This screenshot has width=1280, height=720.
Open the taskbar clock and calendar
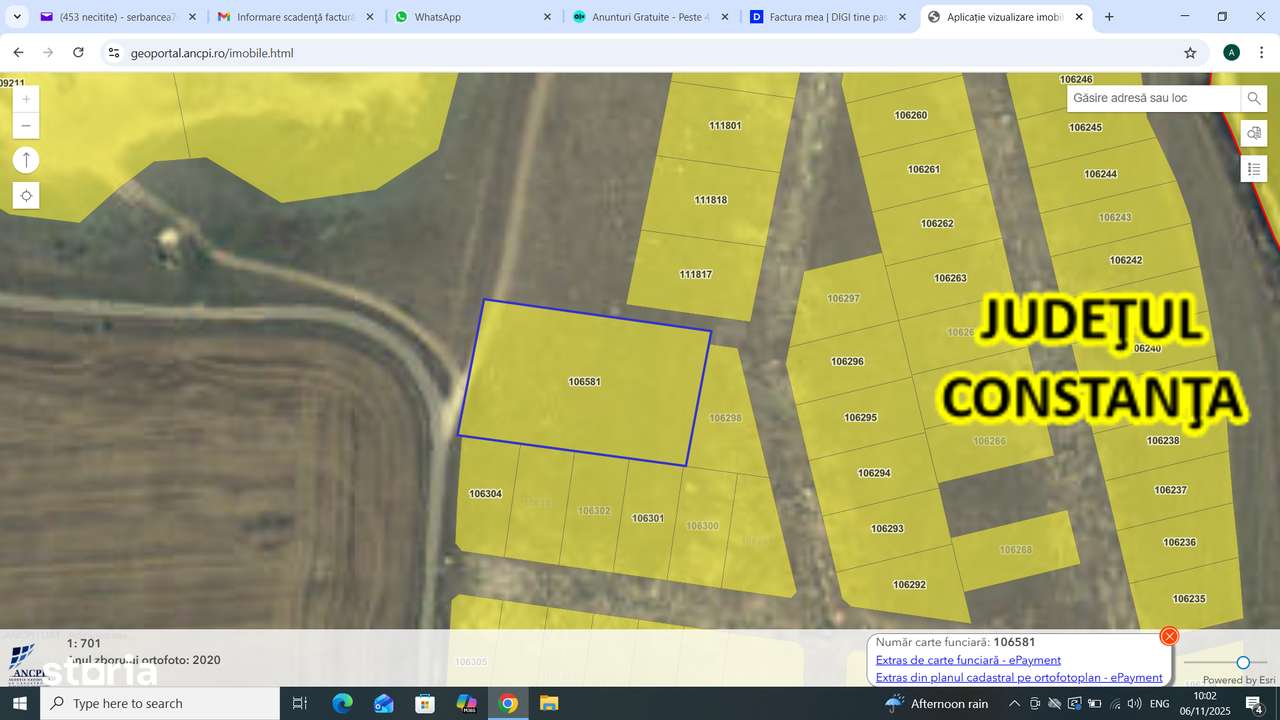click(x=1205, y=703)
